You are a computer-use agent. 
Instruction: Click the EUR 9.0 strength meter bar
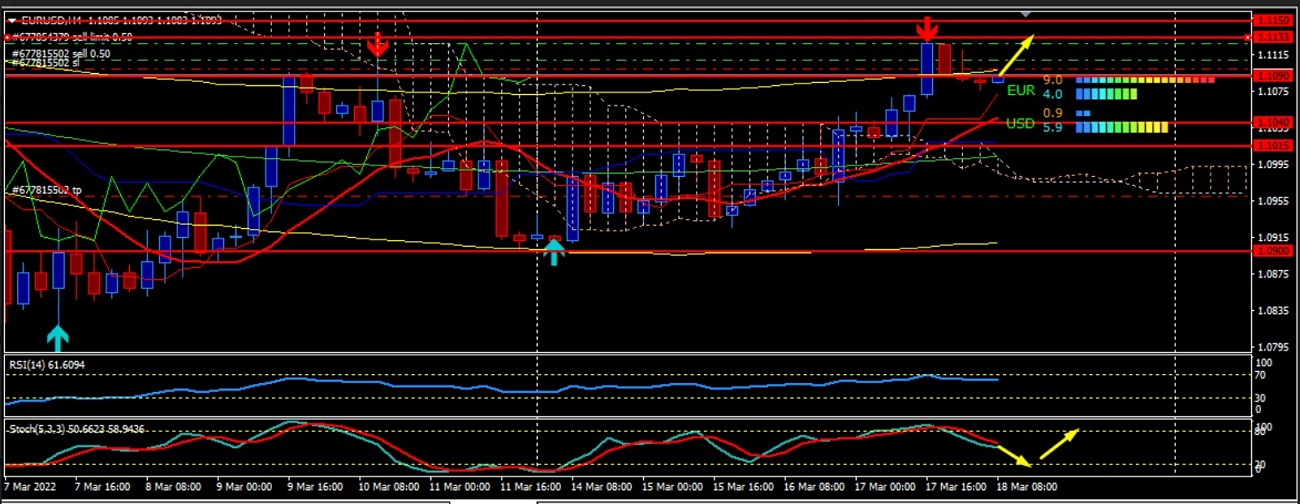(x=1144, y=80)
